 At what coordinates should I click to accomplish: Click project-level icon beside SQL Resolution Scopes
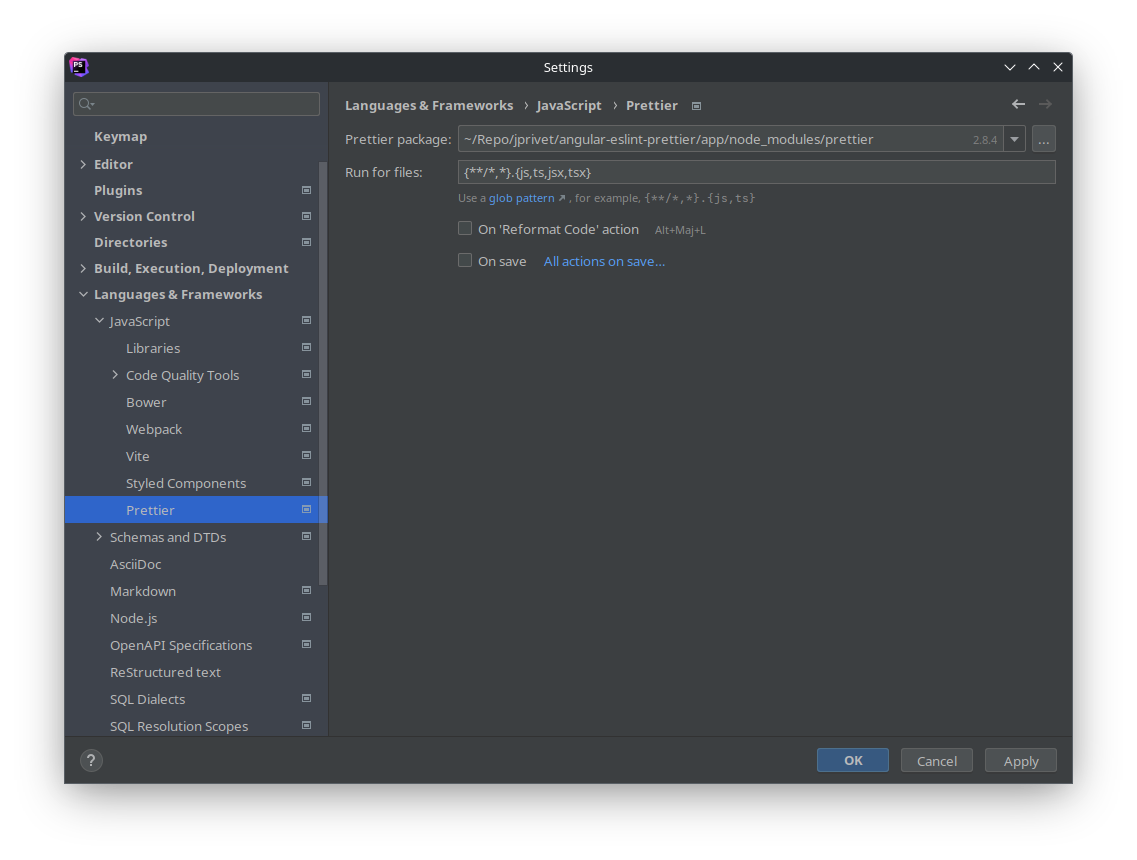pos(306,725)
